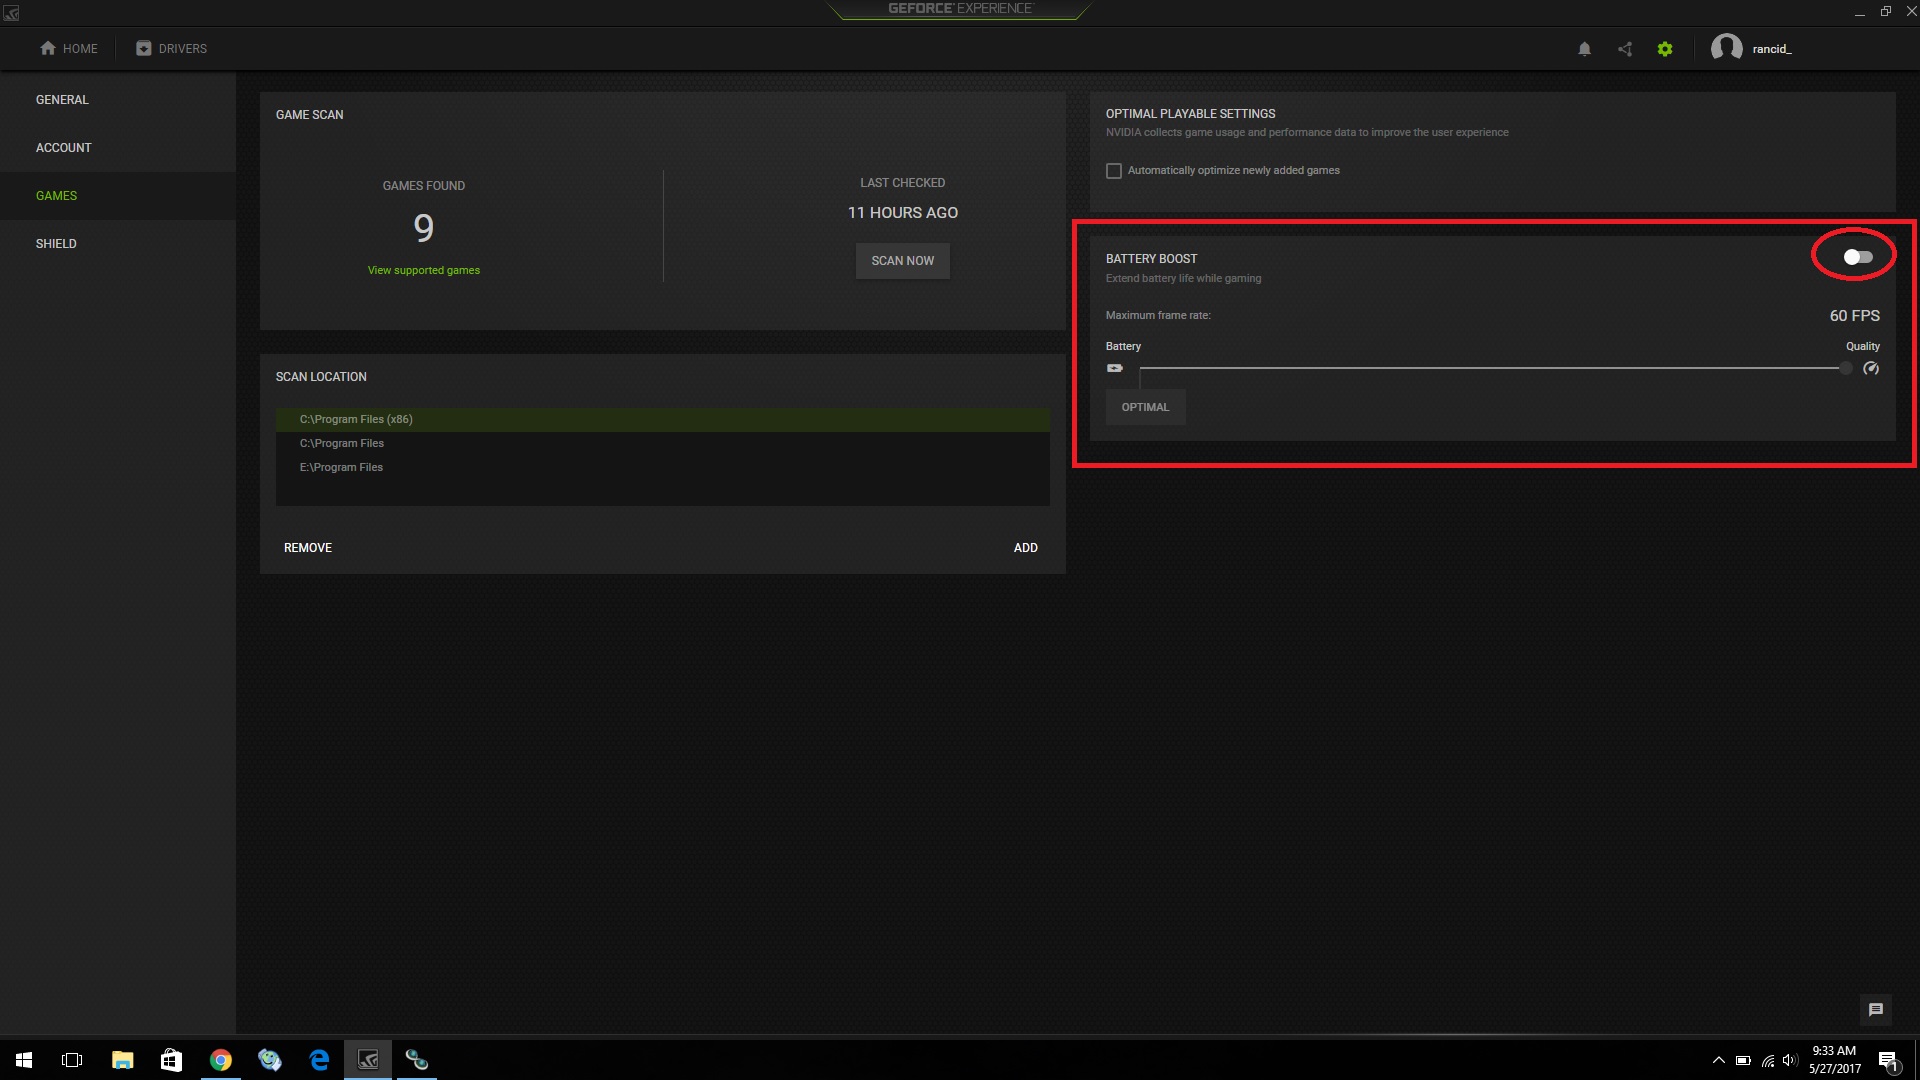Click the user profile avatar
The width and height of the screenshot is (1920, 1080).
1726,48
